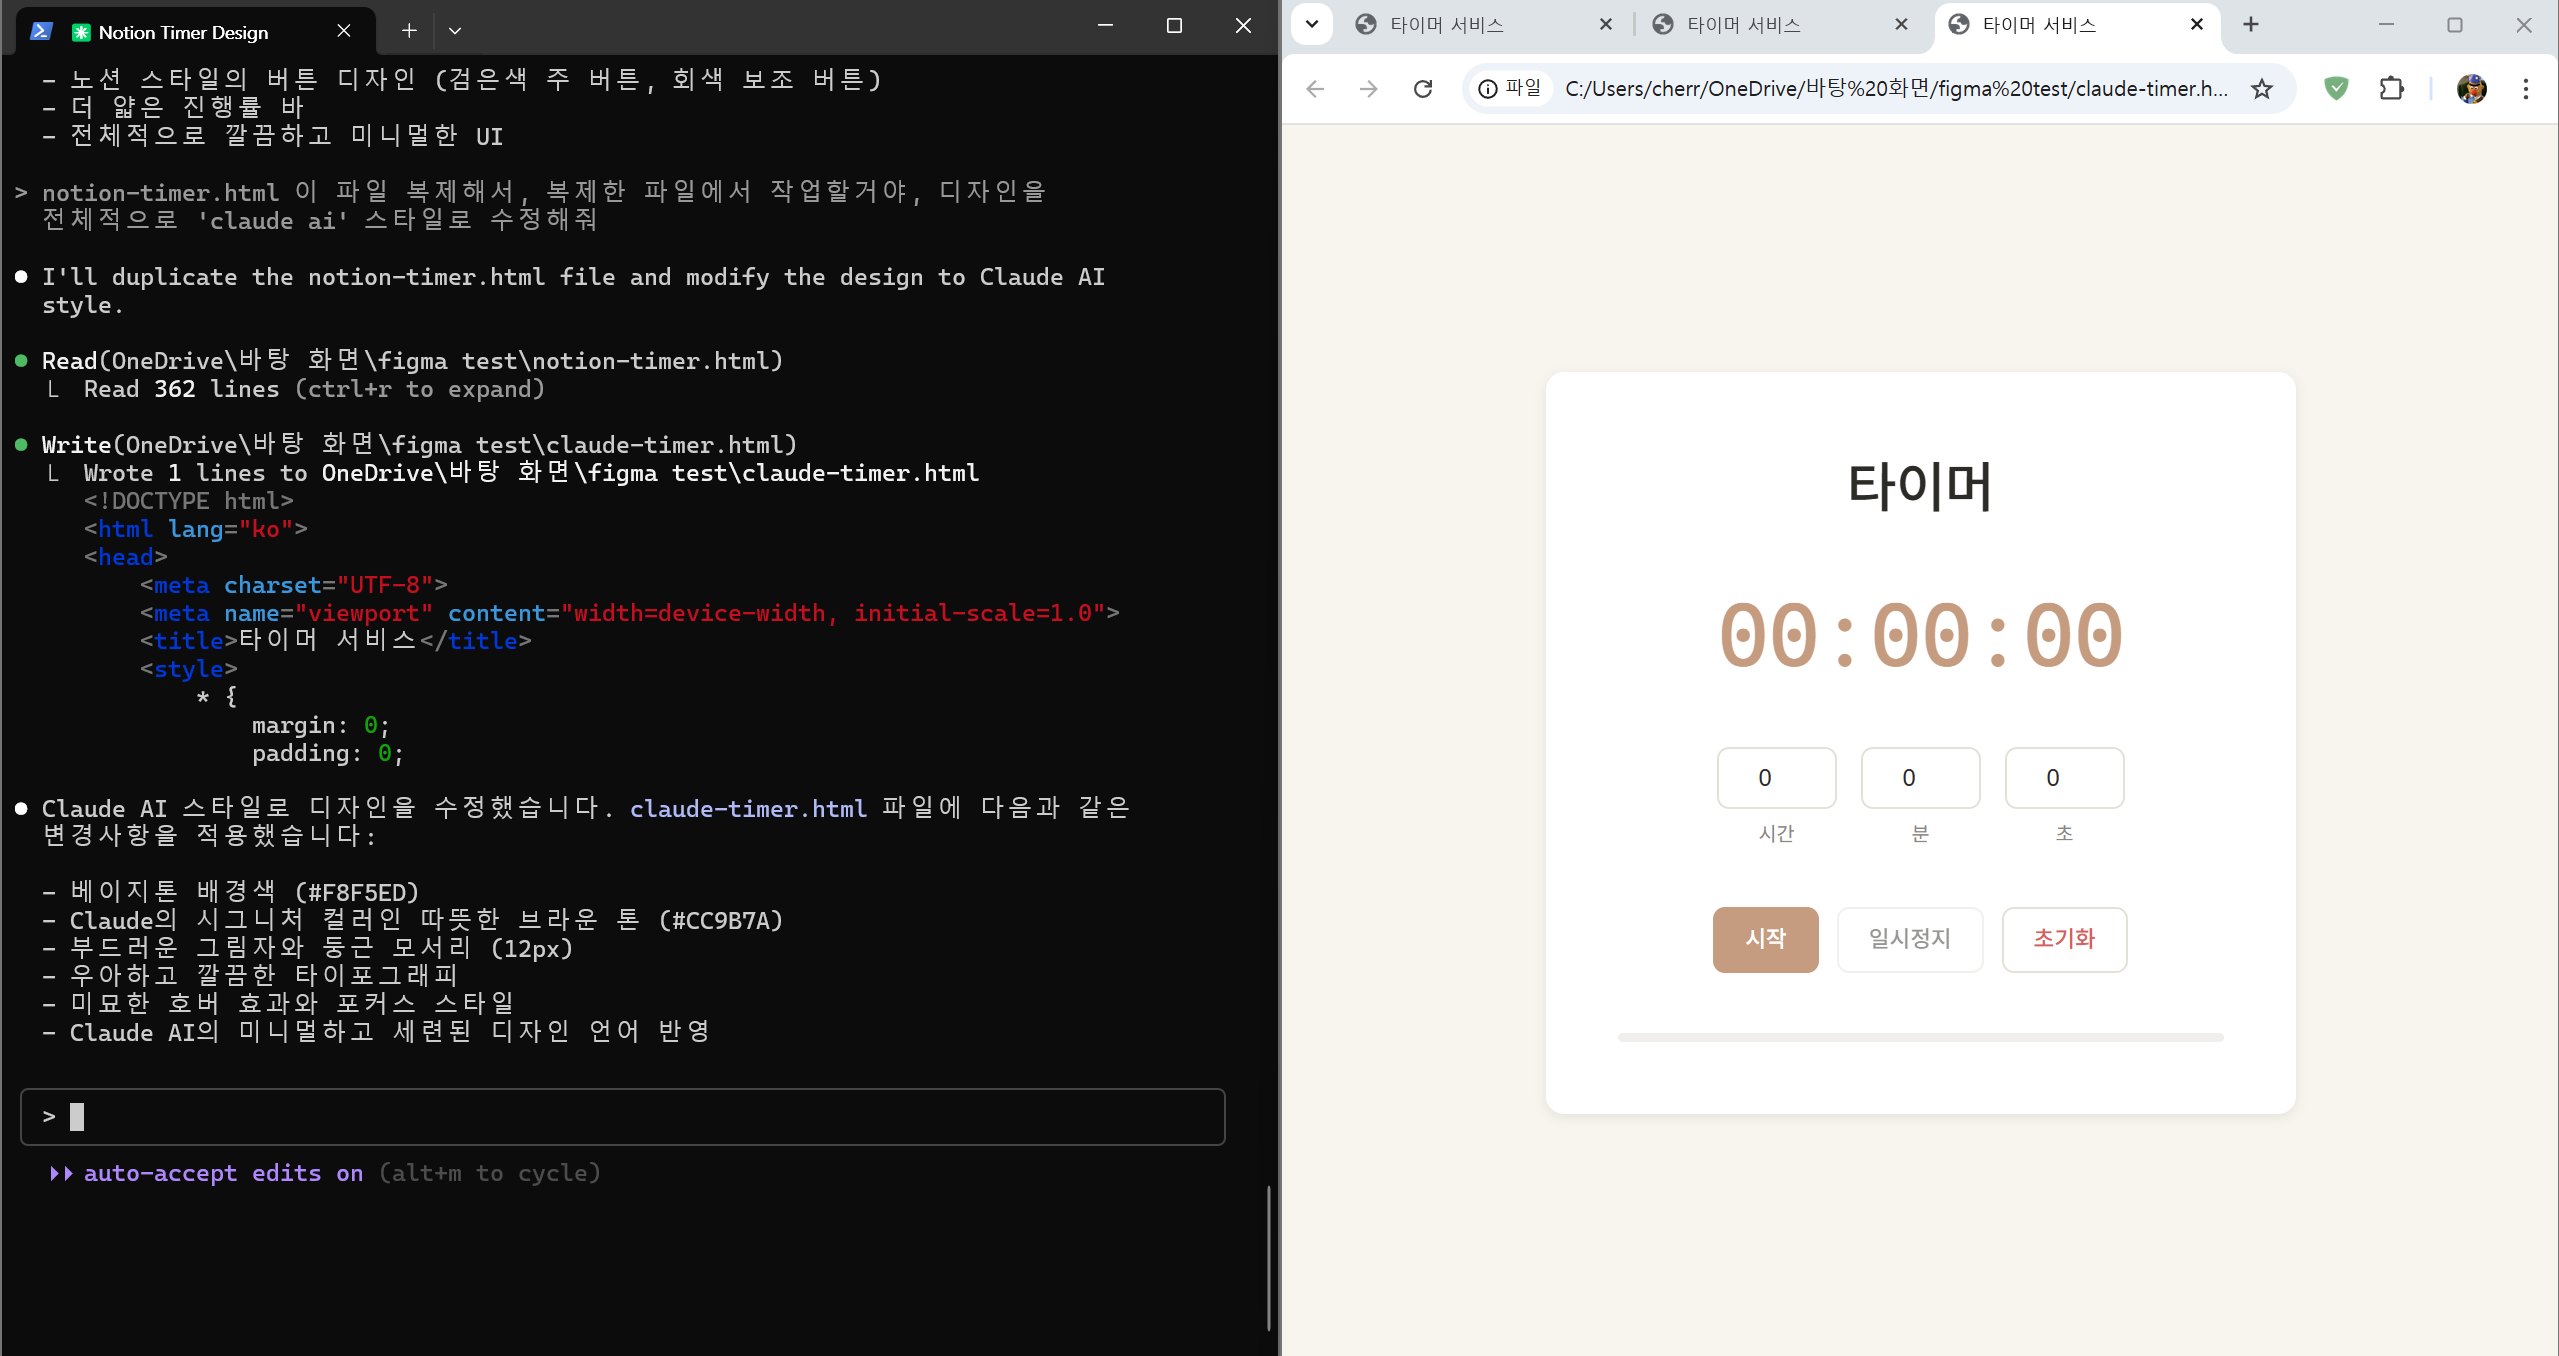The width and height of the screenshot is (2559, 1356).
Task: Click the 일시정지 pause button
Action: (1909, 939)
